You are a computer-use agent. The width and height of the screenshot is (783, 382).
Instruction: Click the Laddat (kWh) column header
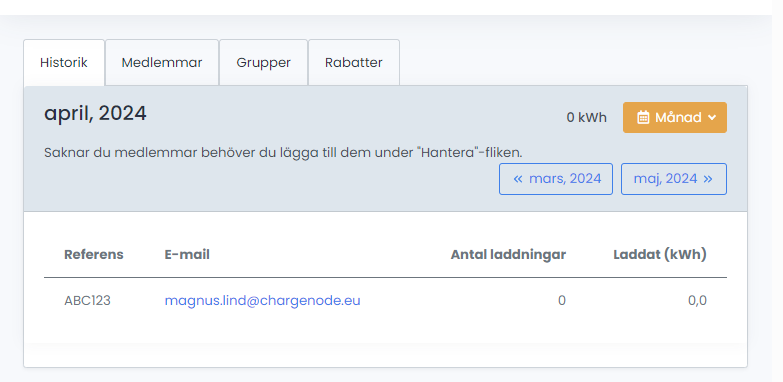[x=660, y=255]
